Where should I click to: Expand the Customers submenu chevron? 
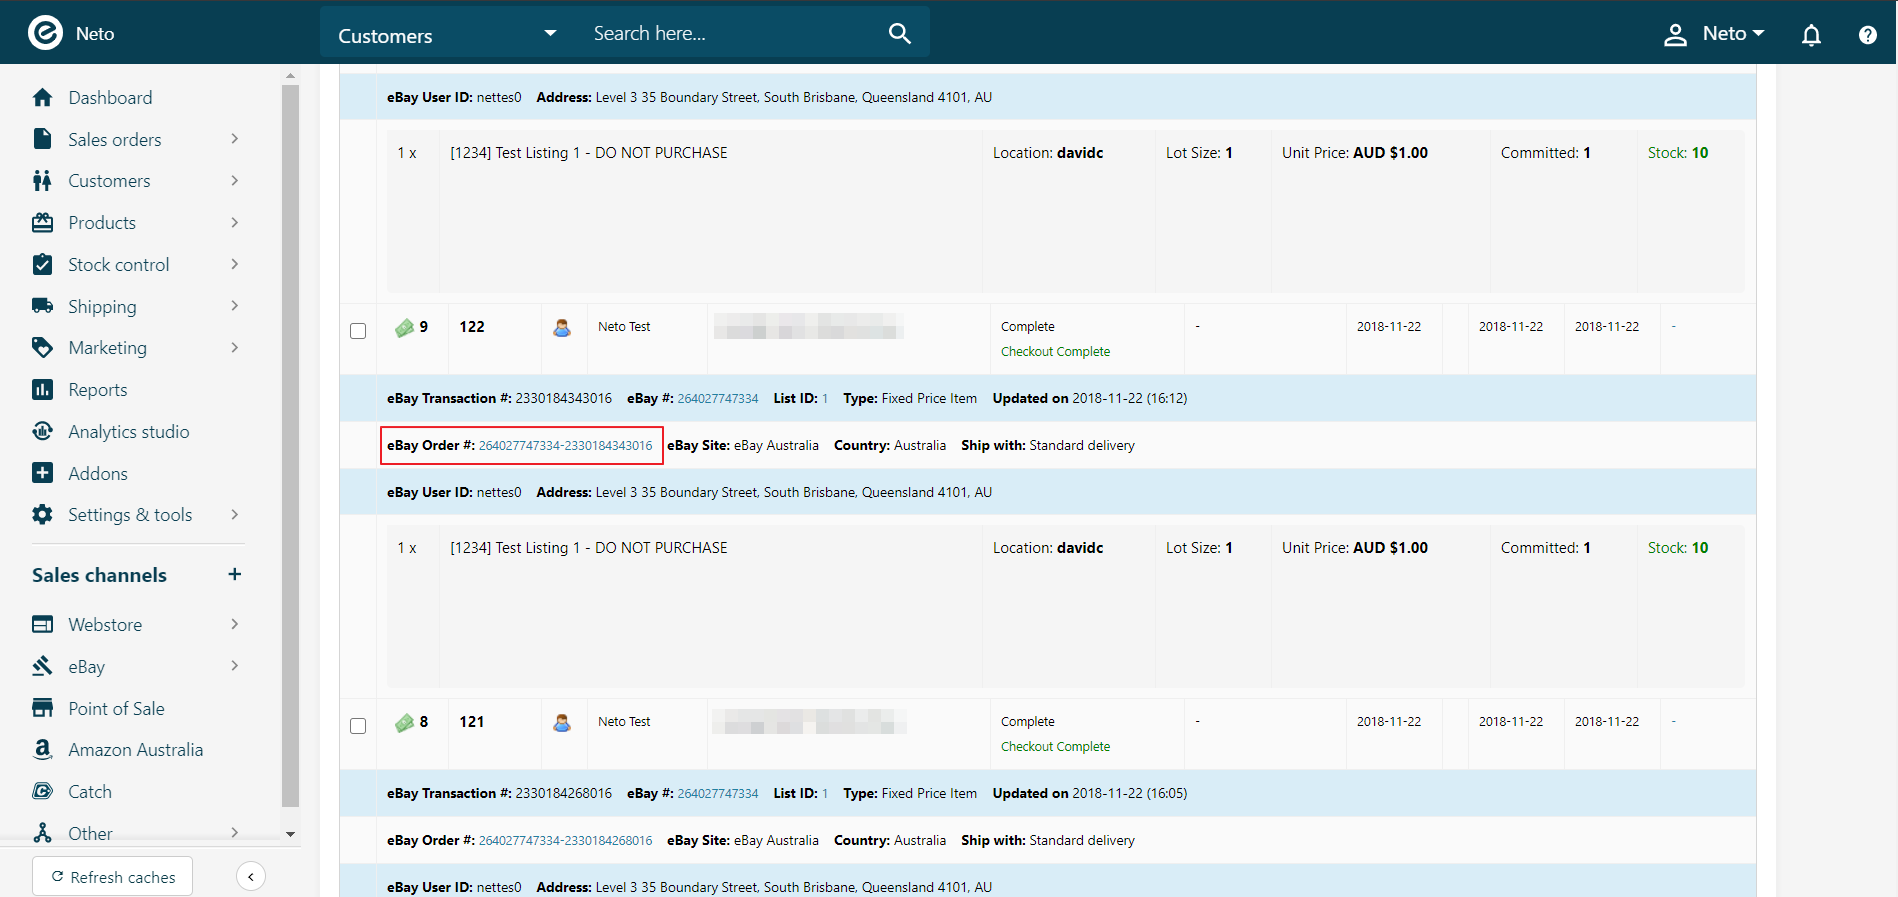click(x=235, y=181)
